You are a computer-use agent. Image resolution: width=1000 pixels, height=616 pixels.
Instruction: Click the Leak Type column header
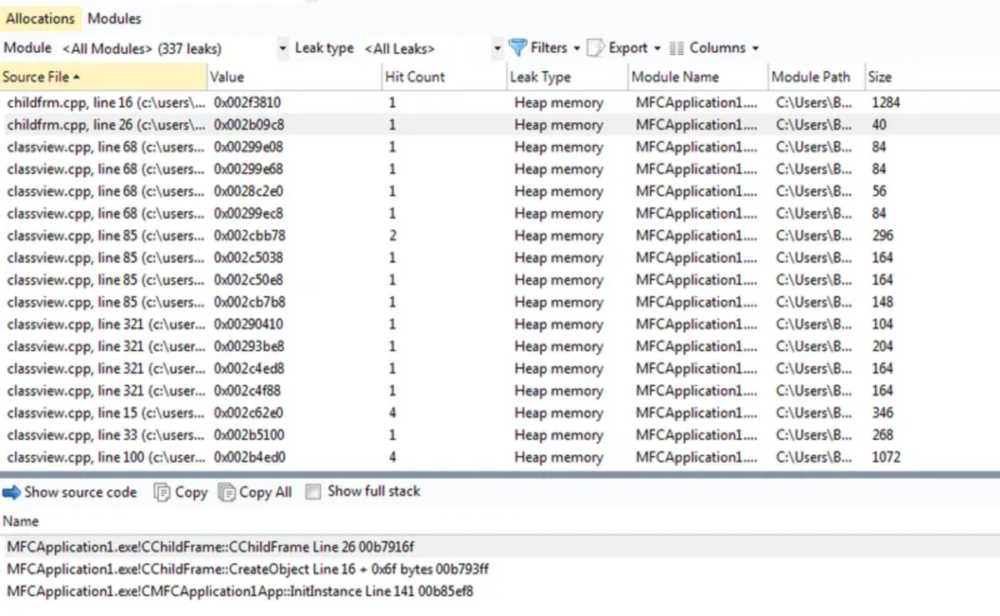[x=540, y=77]
